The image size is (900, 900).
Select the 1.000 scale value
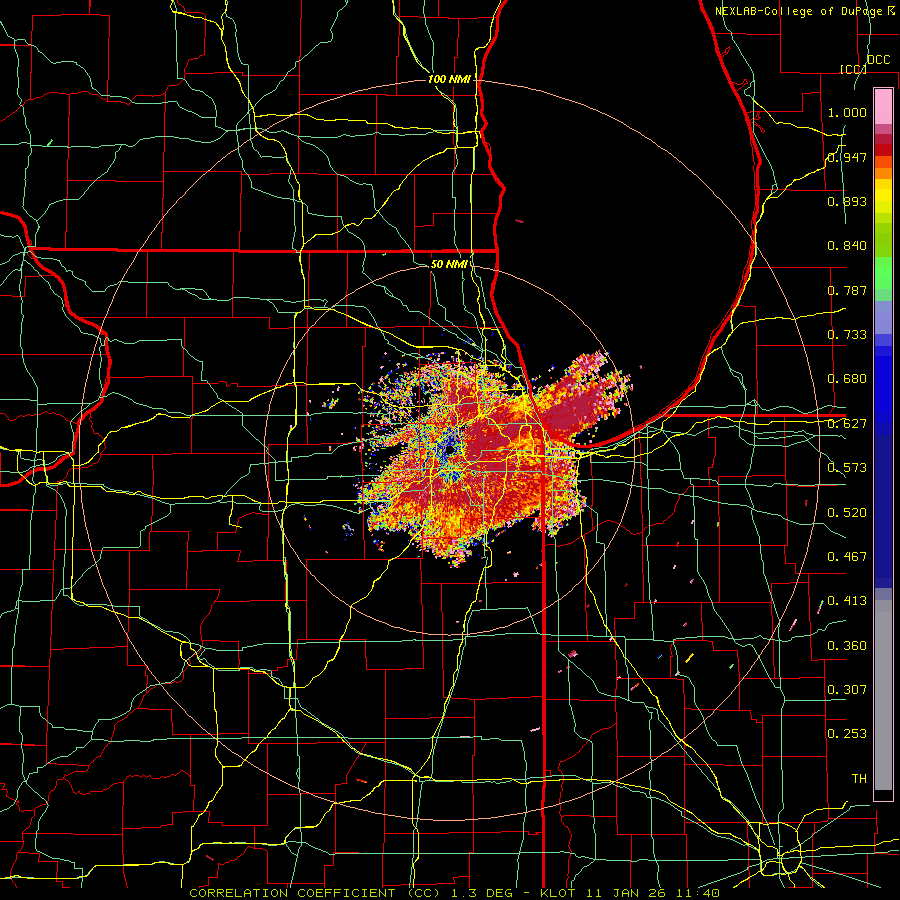(x=847, y=112)
